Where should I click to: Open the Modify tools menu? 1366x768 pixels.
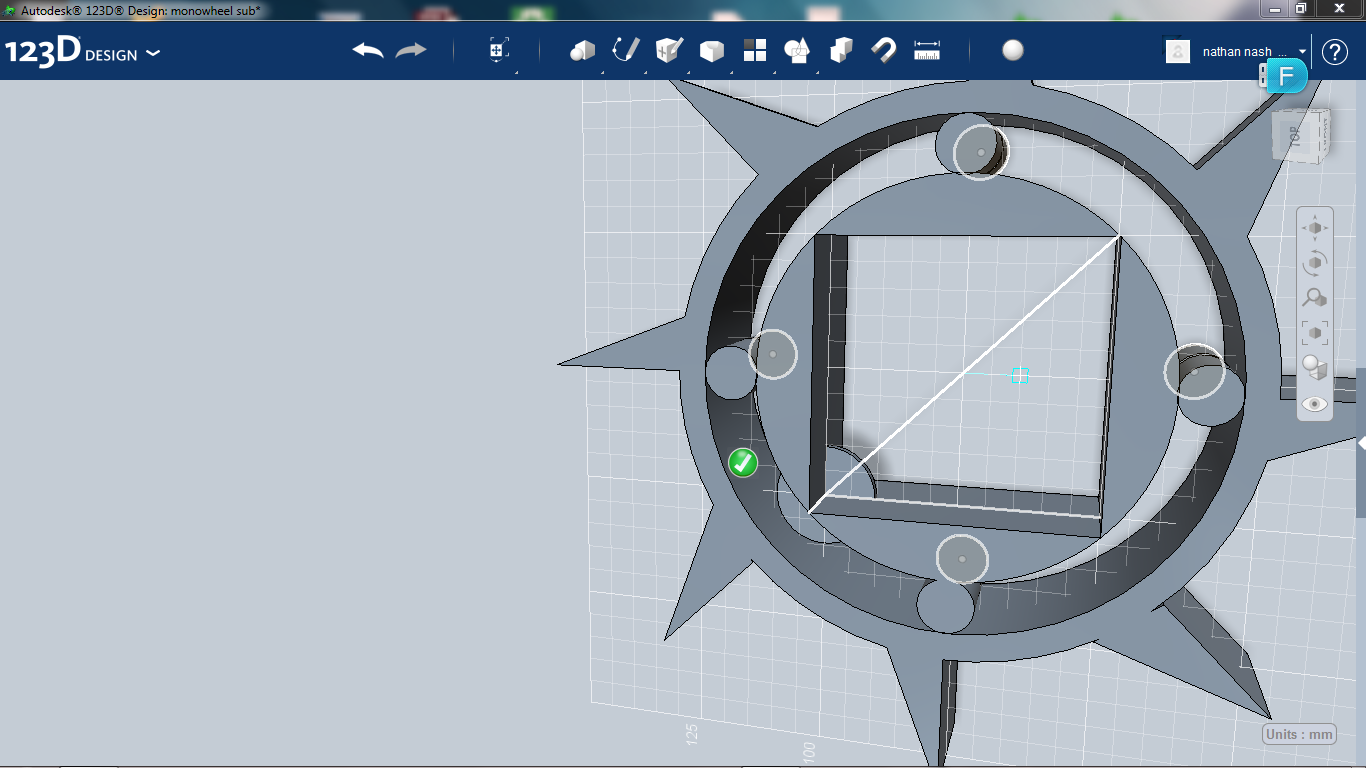pyautogui.click(x=711, y=51)
